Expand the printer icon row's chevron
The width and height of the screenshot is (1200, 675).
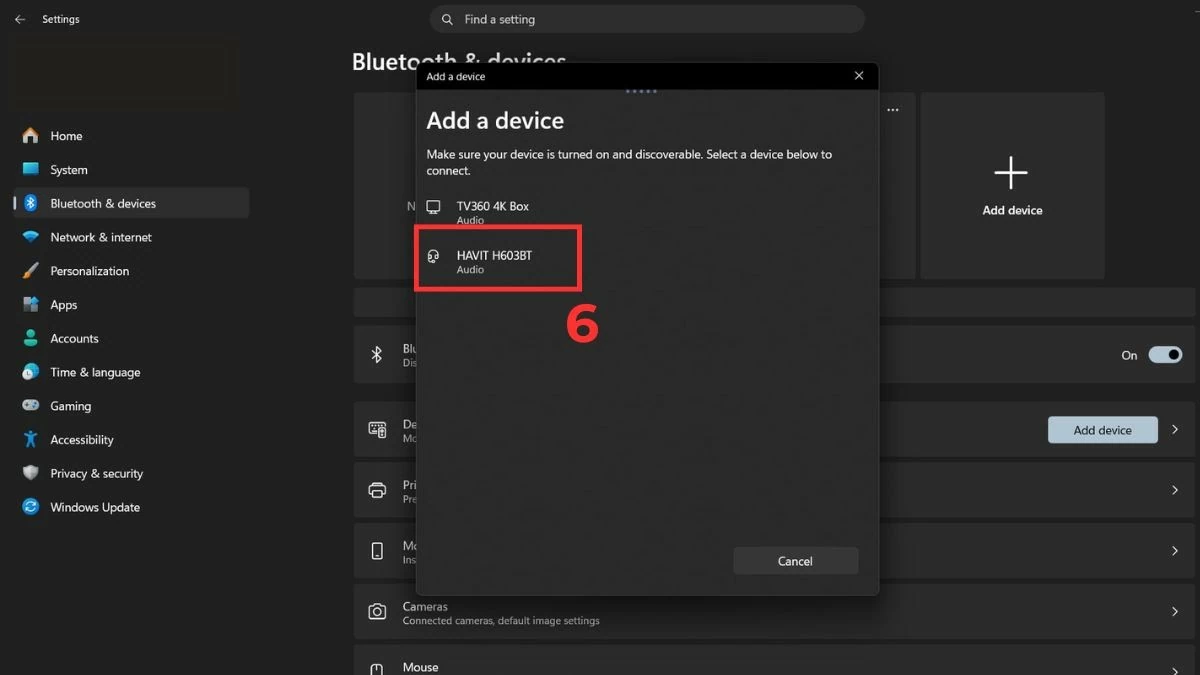coord(1175,490)
